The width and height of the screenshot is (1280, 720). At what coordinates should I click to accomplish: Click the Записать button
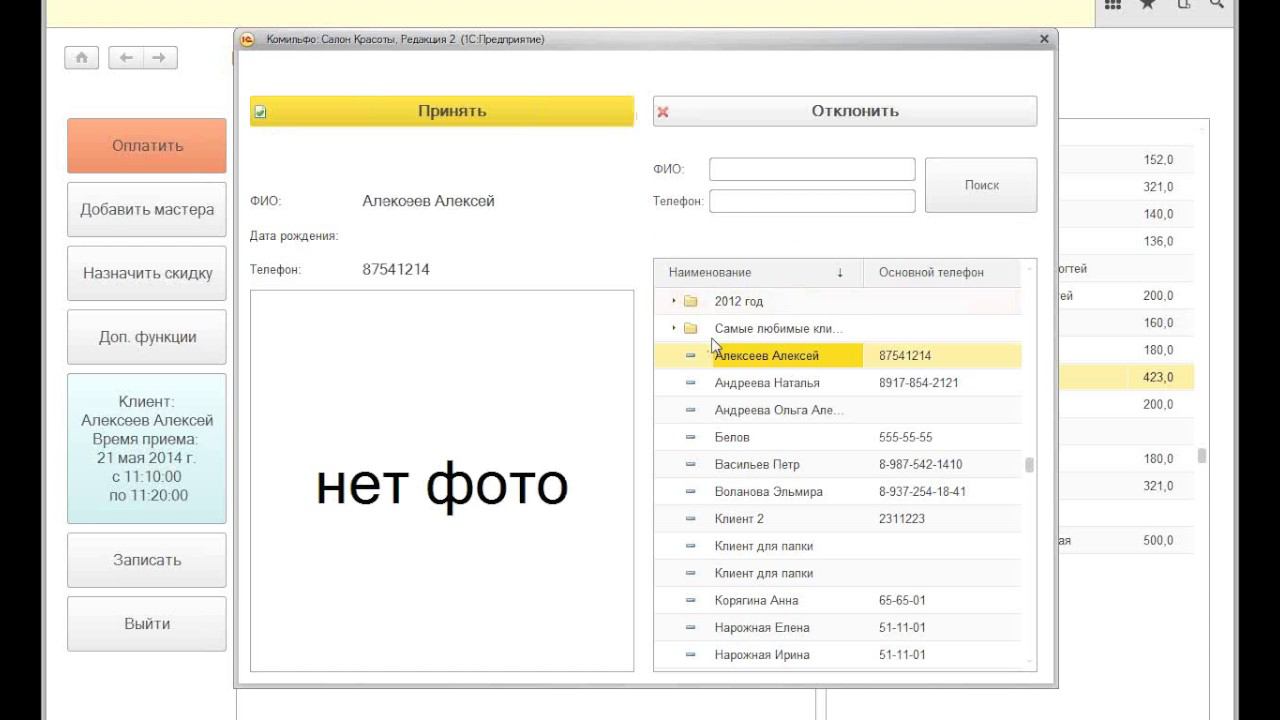(x=147, y=560)
